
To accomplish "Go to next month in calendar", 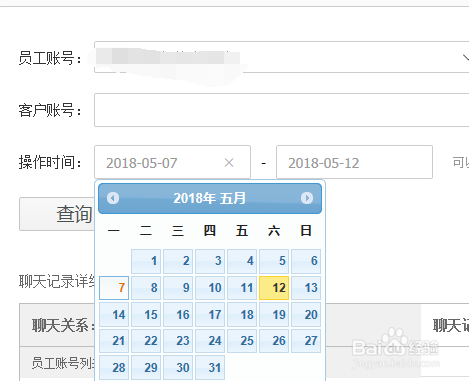I will coord(307,198).
